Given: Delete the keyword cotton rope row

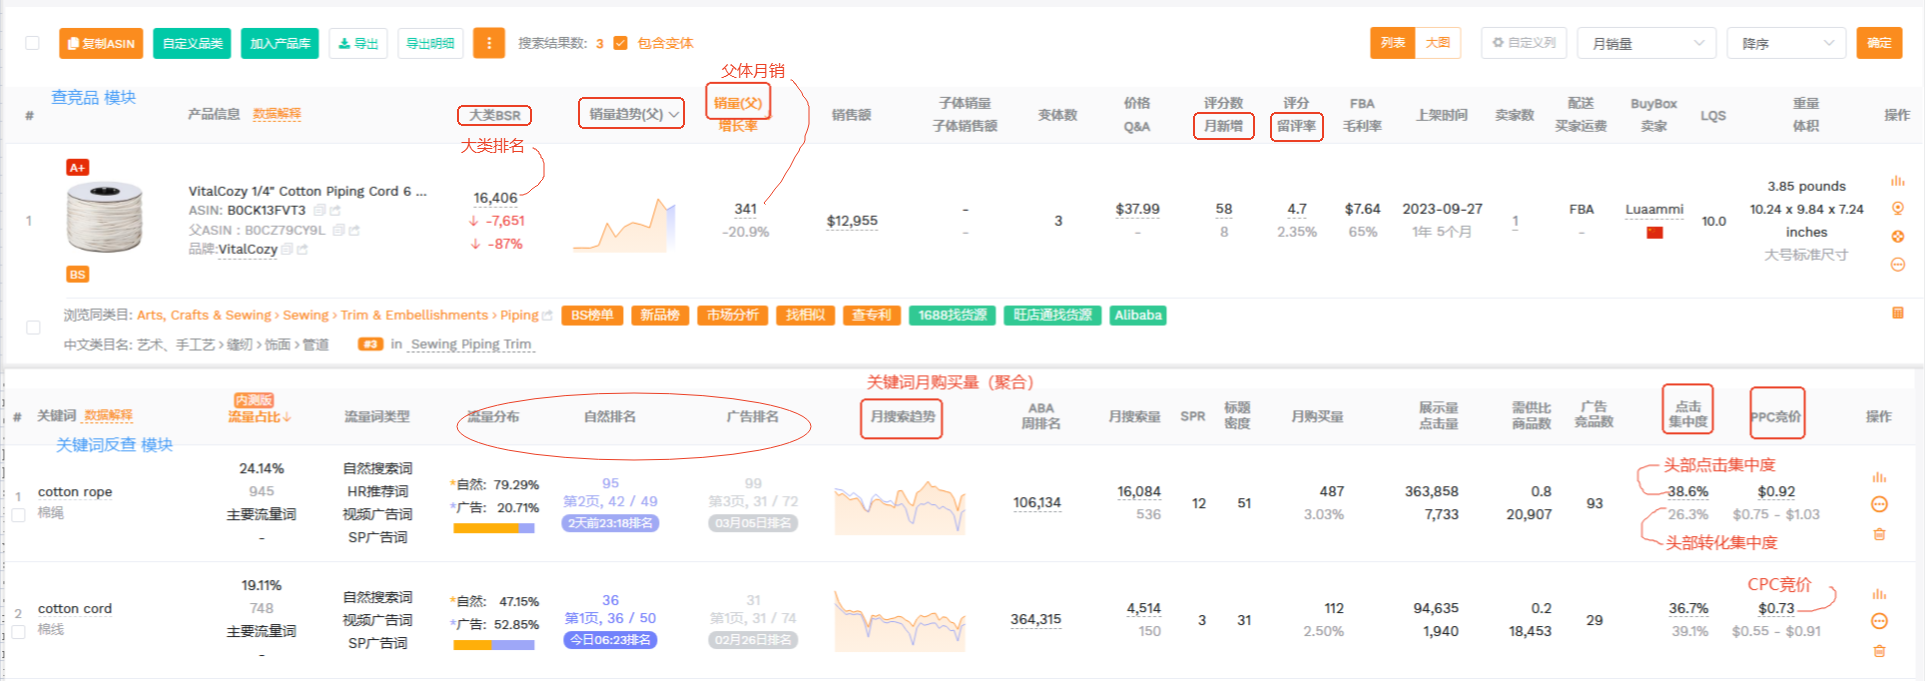Looking at the screenshot, I should click(x=1879, y=534).
